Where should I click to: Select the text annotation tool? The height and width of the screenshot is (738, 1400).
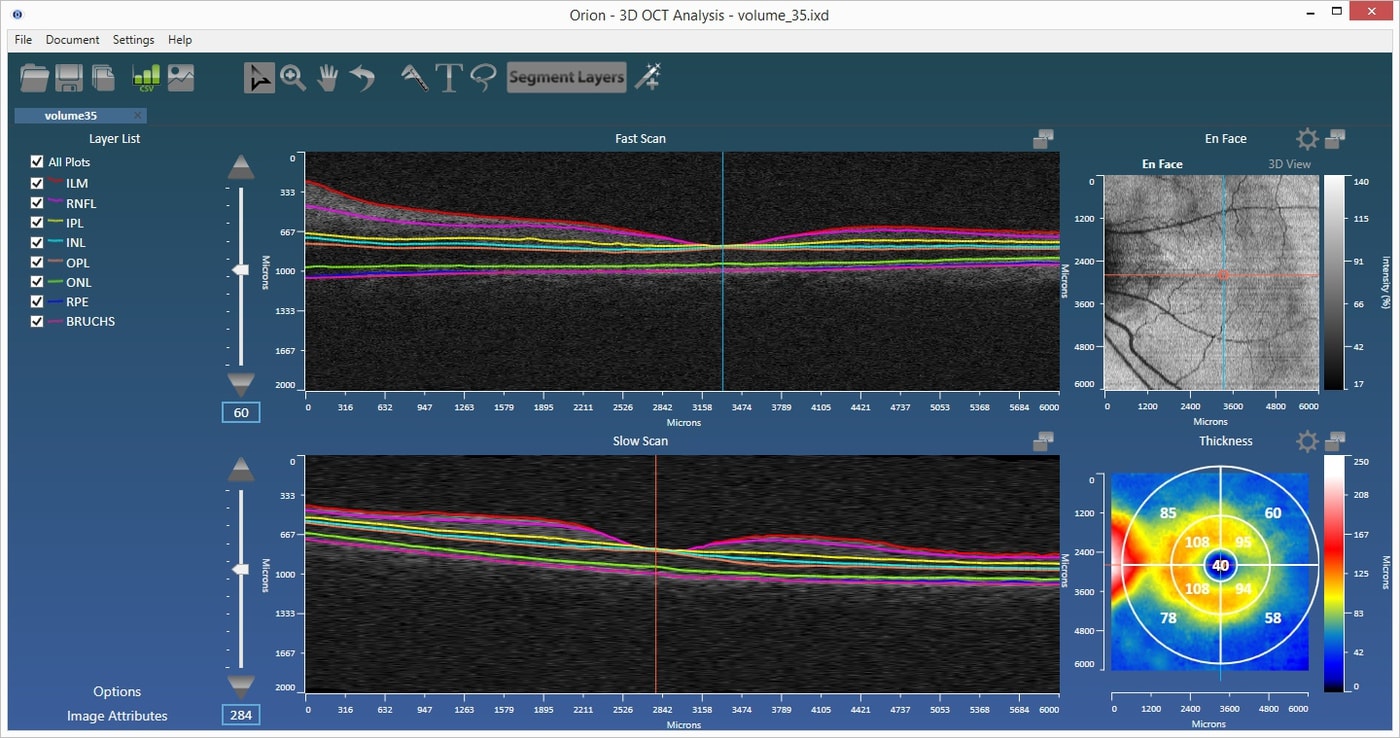[x=449, y=77]
